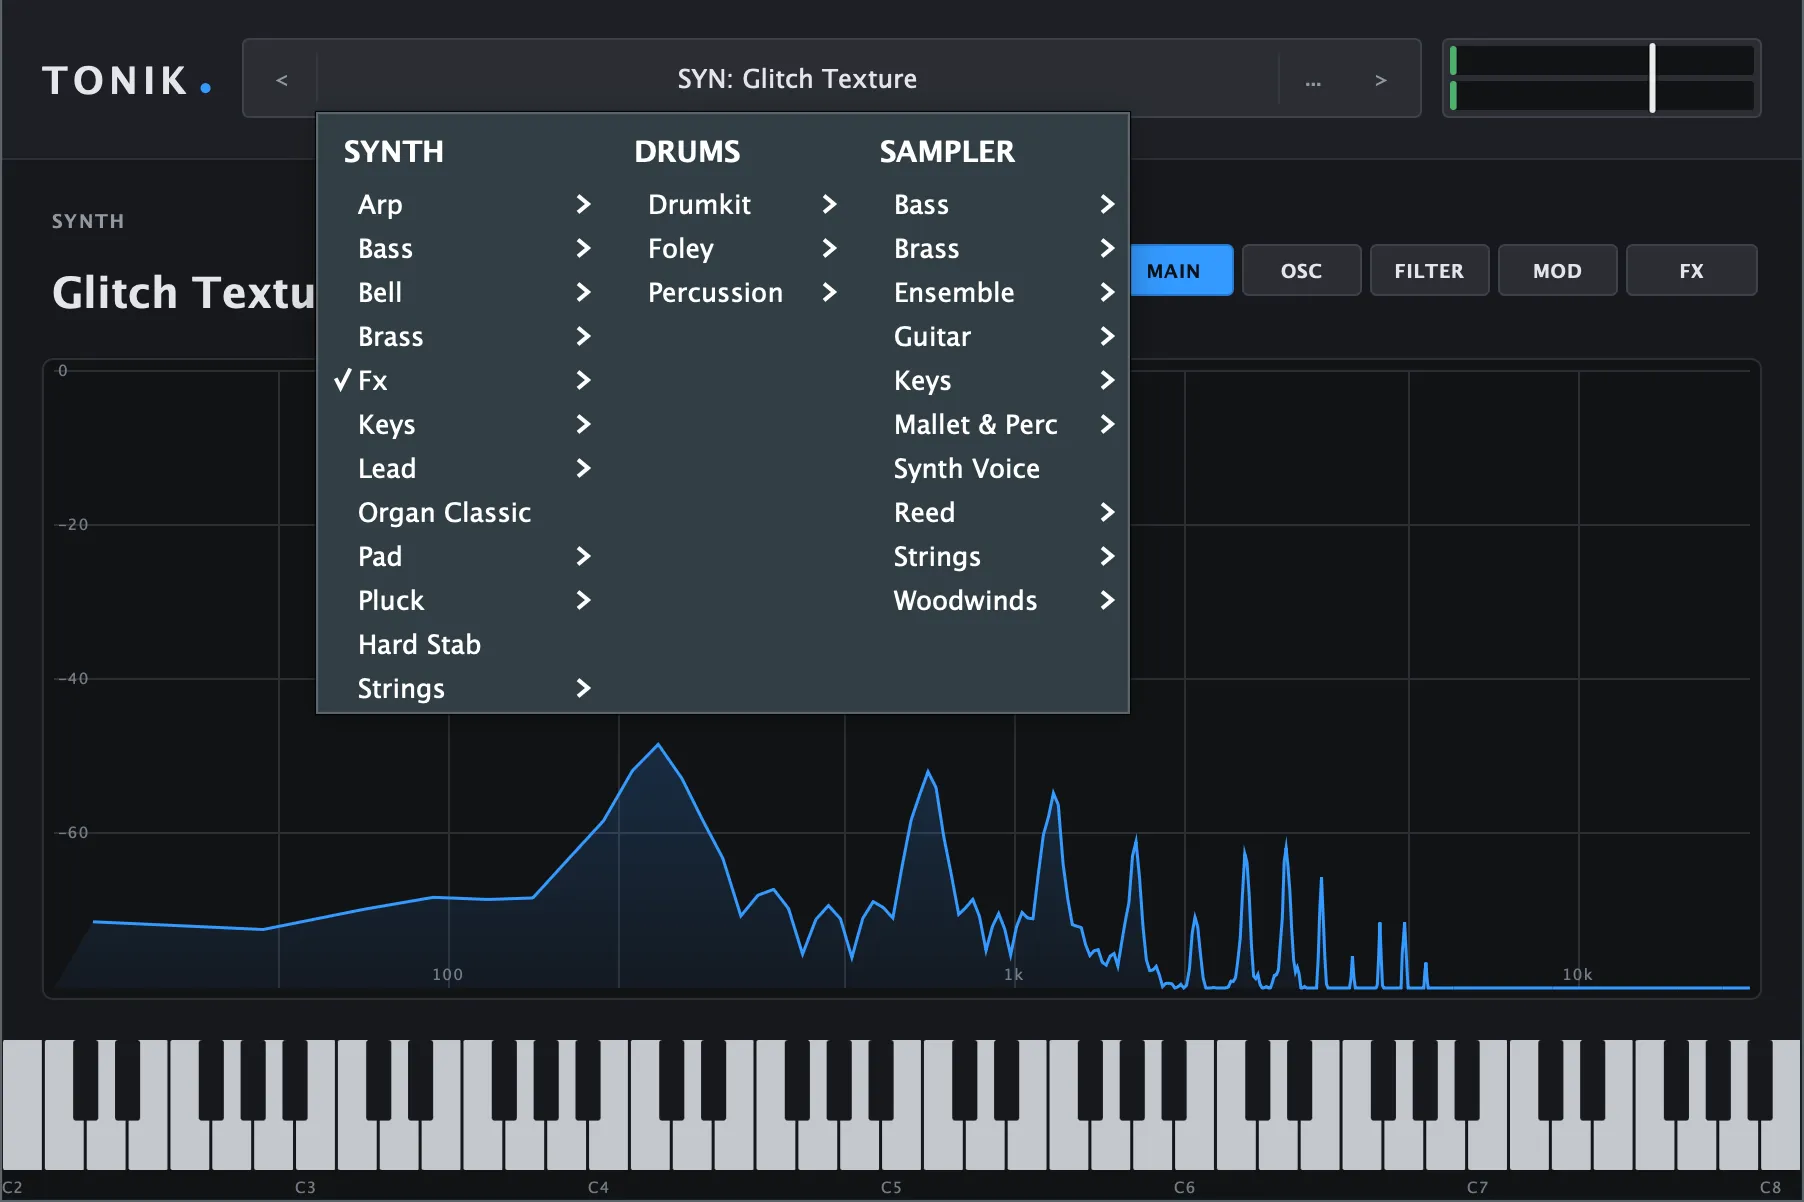Choose Reed in the Sampler column
This screenshot has width=1804, height=1202.
tap(924, 512)
